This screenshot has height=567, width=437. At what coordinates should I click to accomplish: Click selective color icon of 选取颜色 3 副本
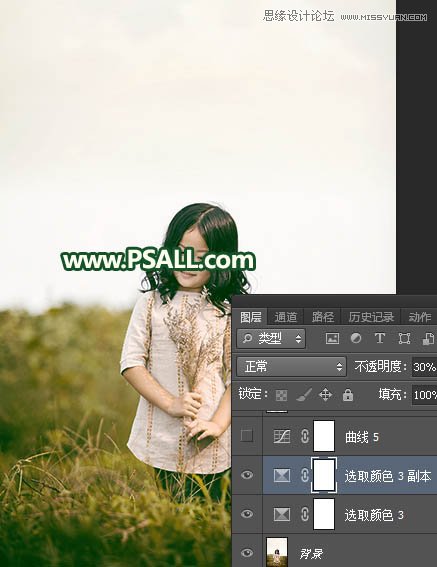coord(282,476)
